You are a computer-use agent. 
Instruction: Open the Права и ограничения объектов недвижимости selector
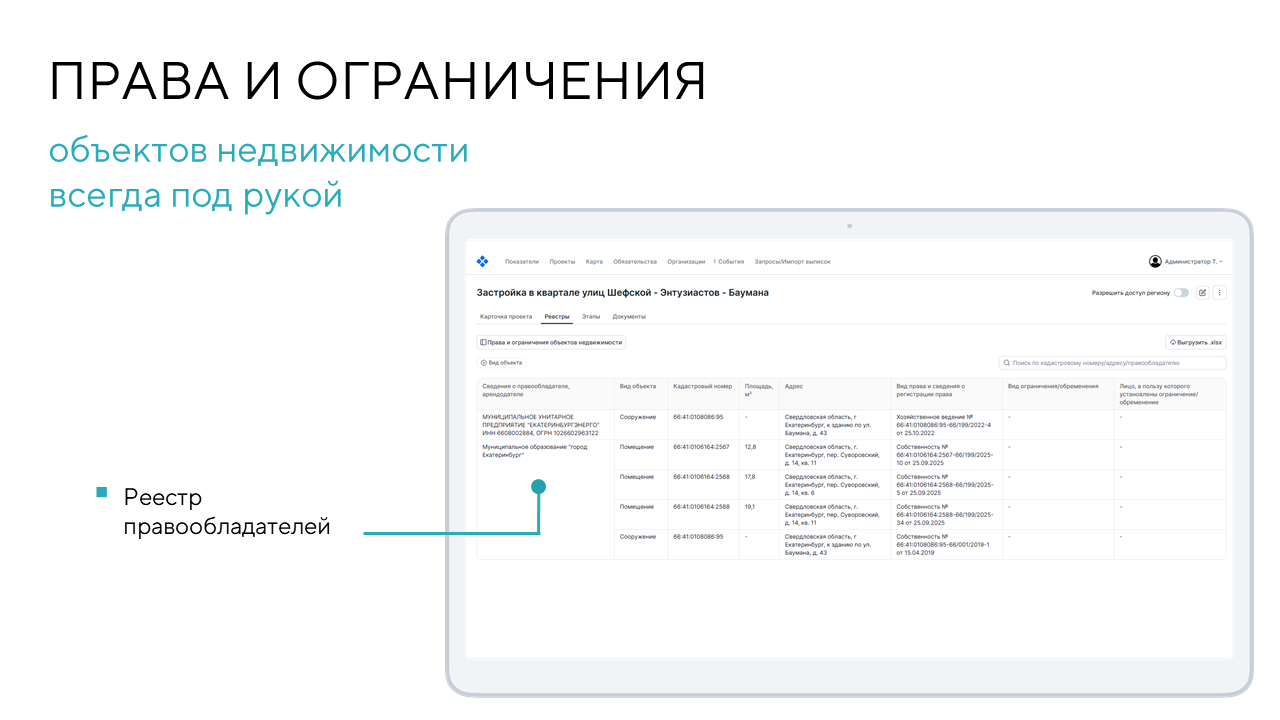coord(551,342)
